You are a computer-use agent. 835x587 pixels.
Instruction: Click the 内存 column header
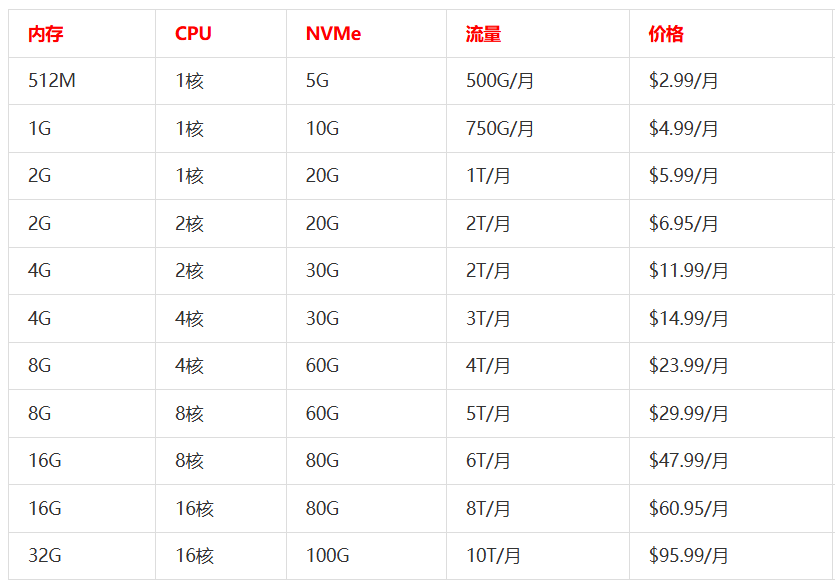(x=46, y=34)
